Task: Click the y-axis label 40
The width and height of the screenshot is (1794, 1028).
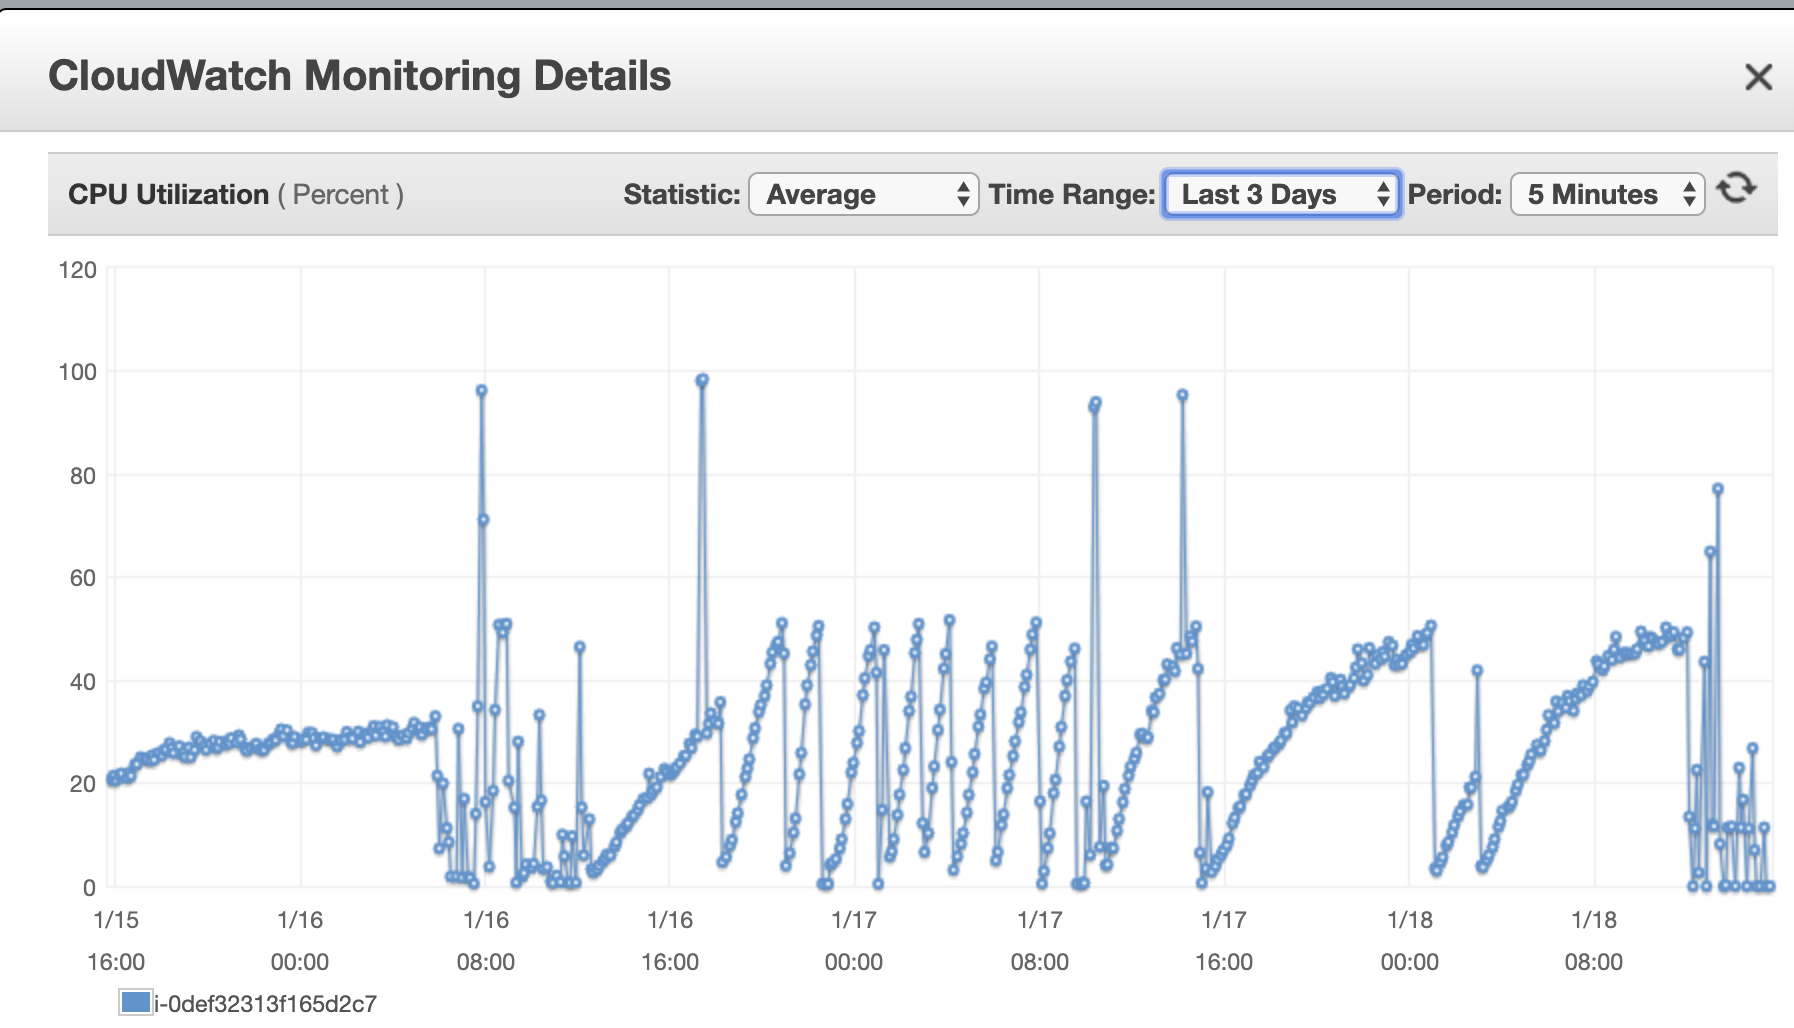Action: [x=83, y=682]
